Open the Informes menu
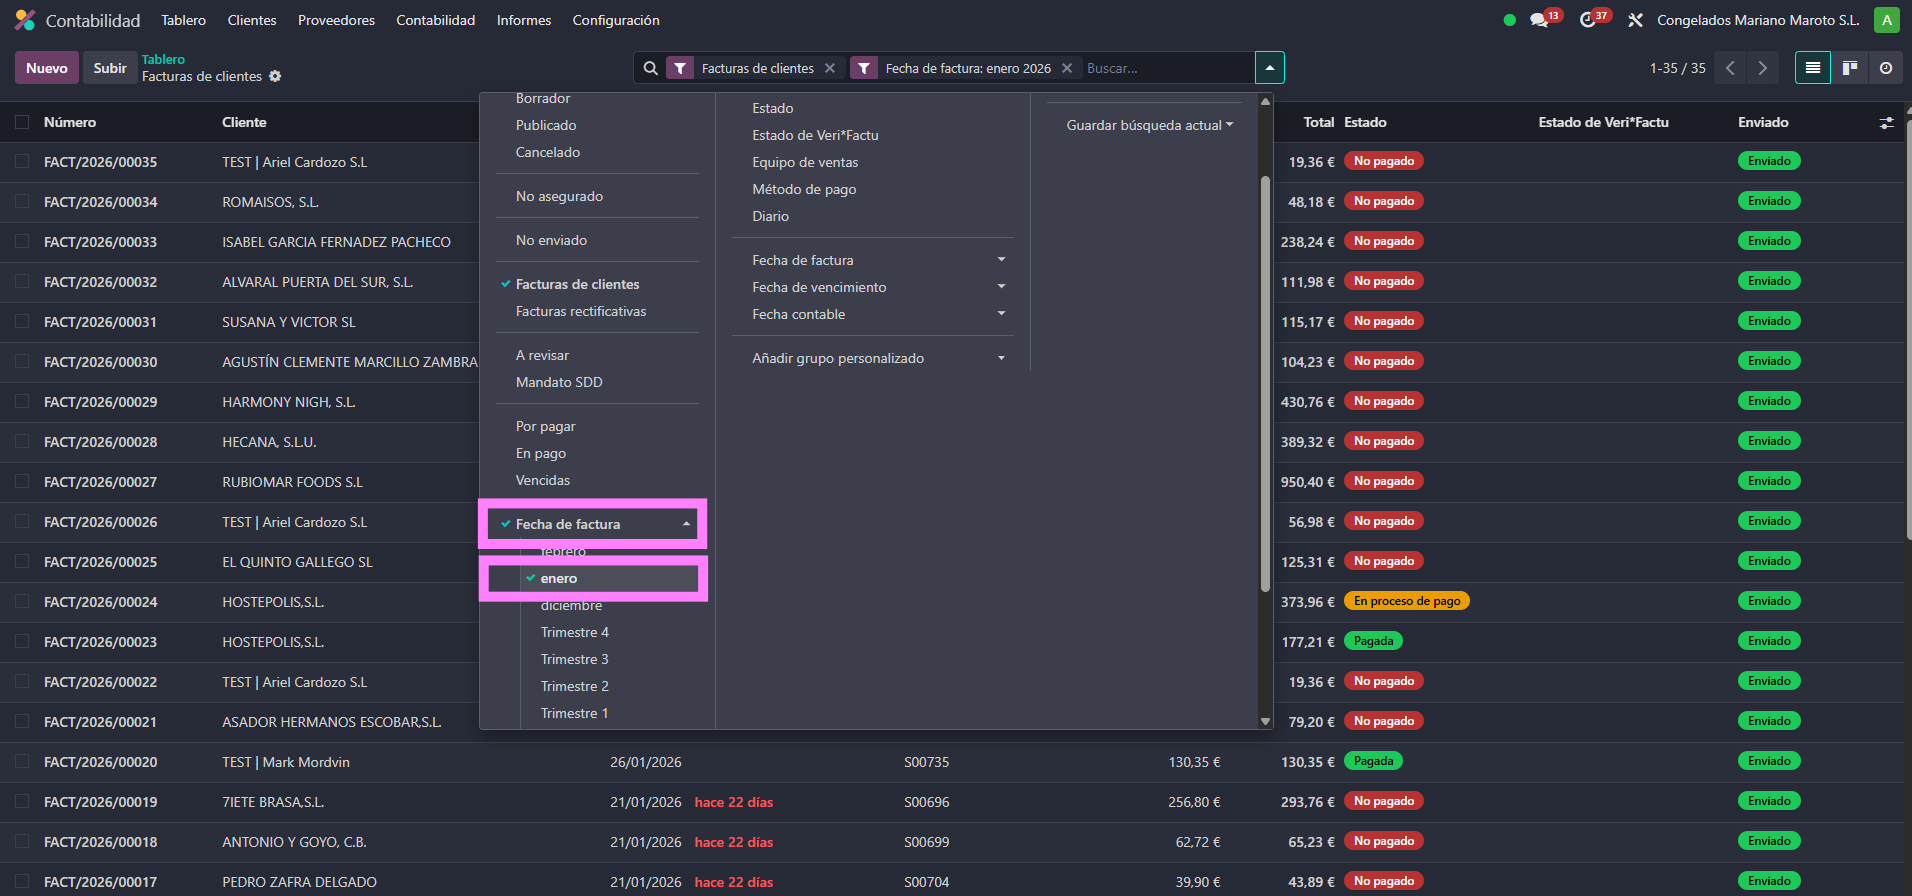1912x896 pixels. click(x=524, y=20)
